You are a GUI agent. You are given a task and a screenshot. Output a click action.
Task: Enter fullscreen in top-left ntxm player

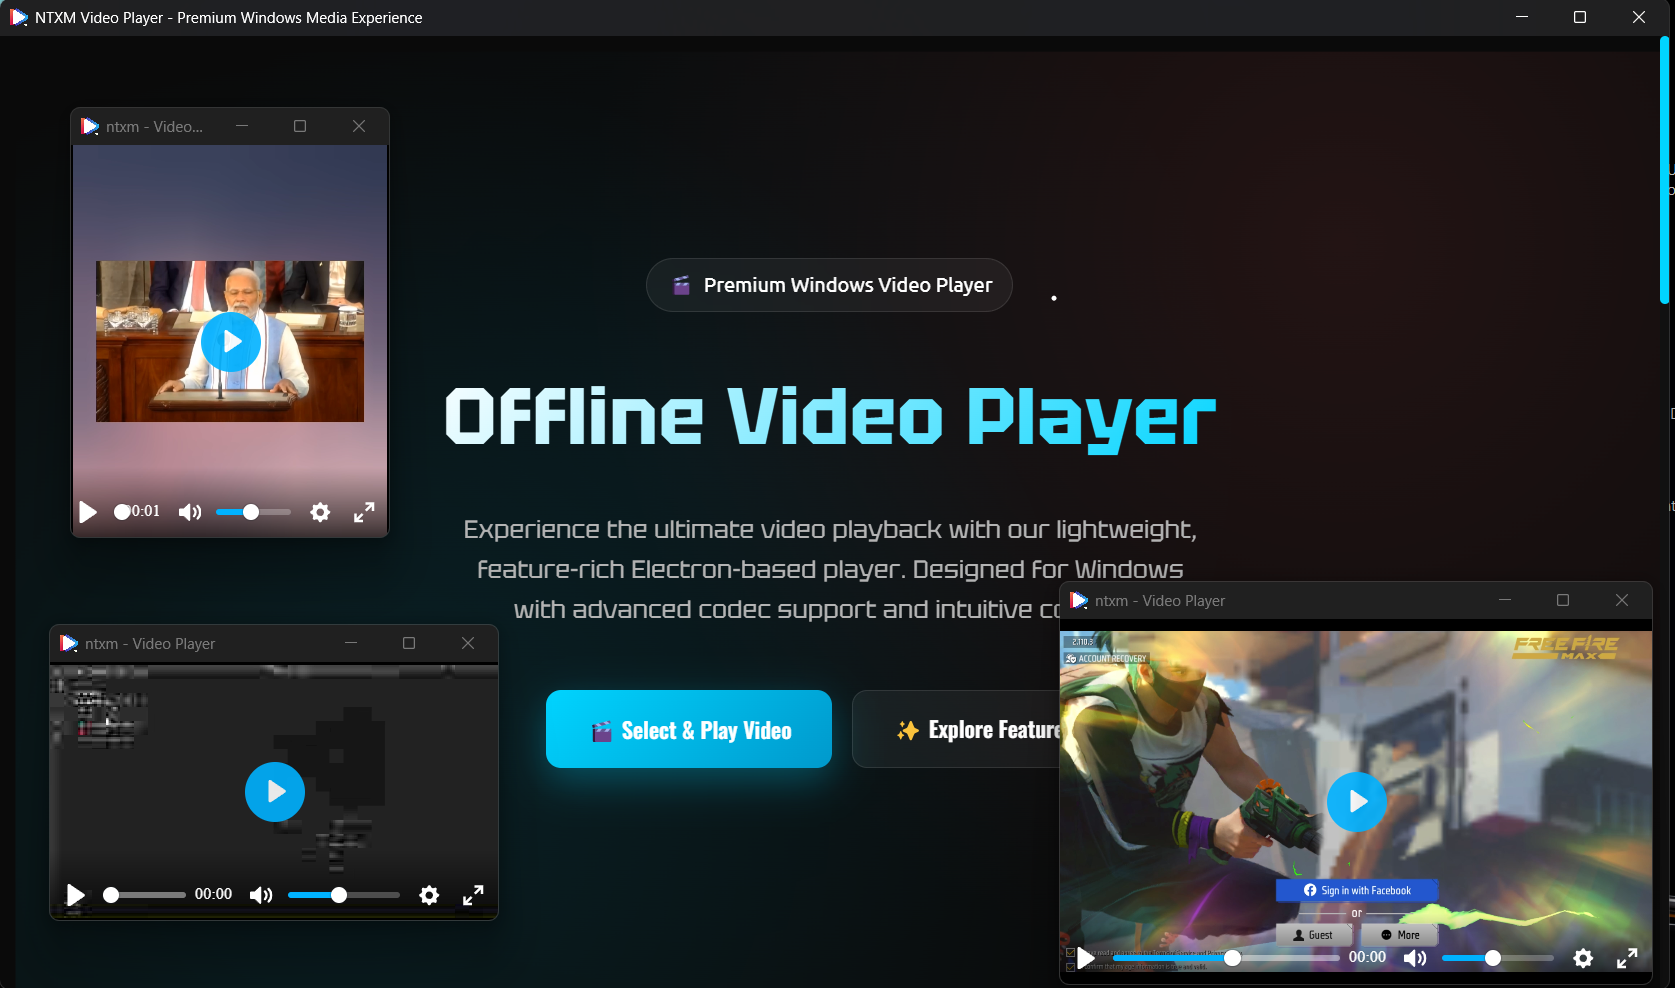[364, 512]
